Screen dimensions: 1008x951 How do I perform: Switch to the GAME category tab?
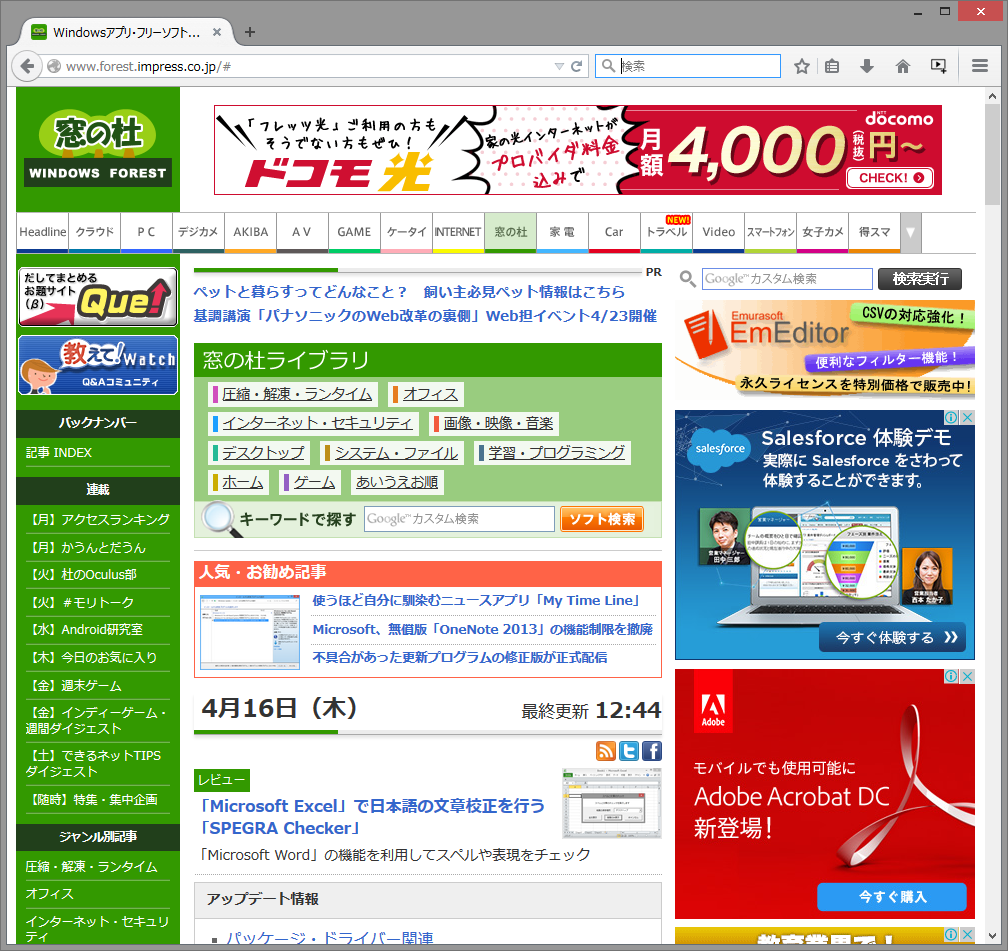[x=354, y=232]
